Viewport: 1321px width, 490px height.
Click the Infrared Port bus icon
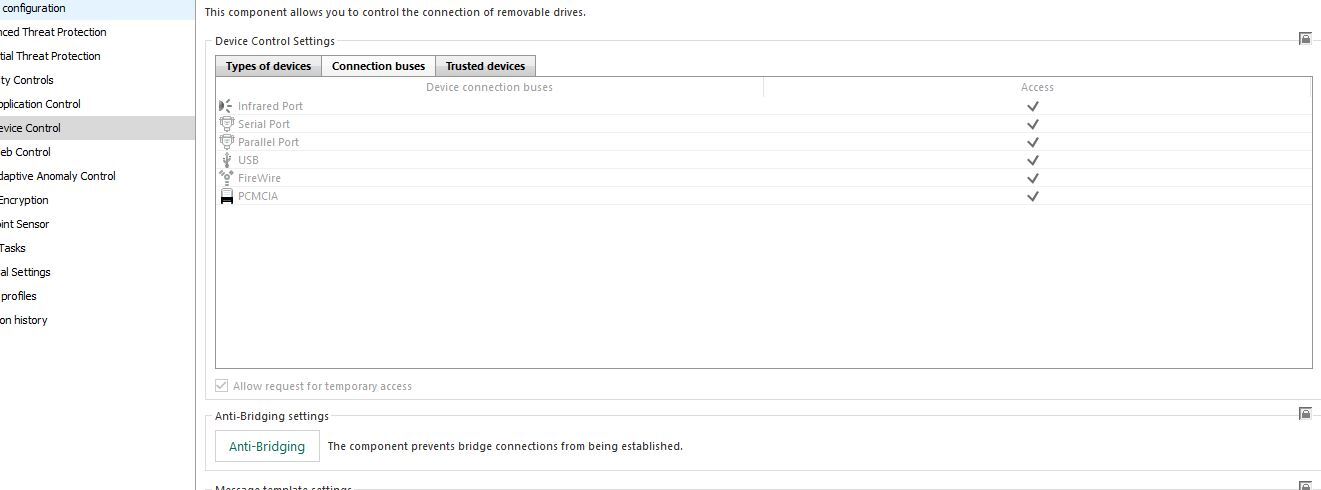coord(226,106)
